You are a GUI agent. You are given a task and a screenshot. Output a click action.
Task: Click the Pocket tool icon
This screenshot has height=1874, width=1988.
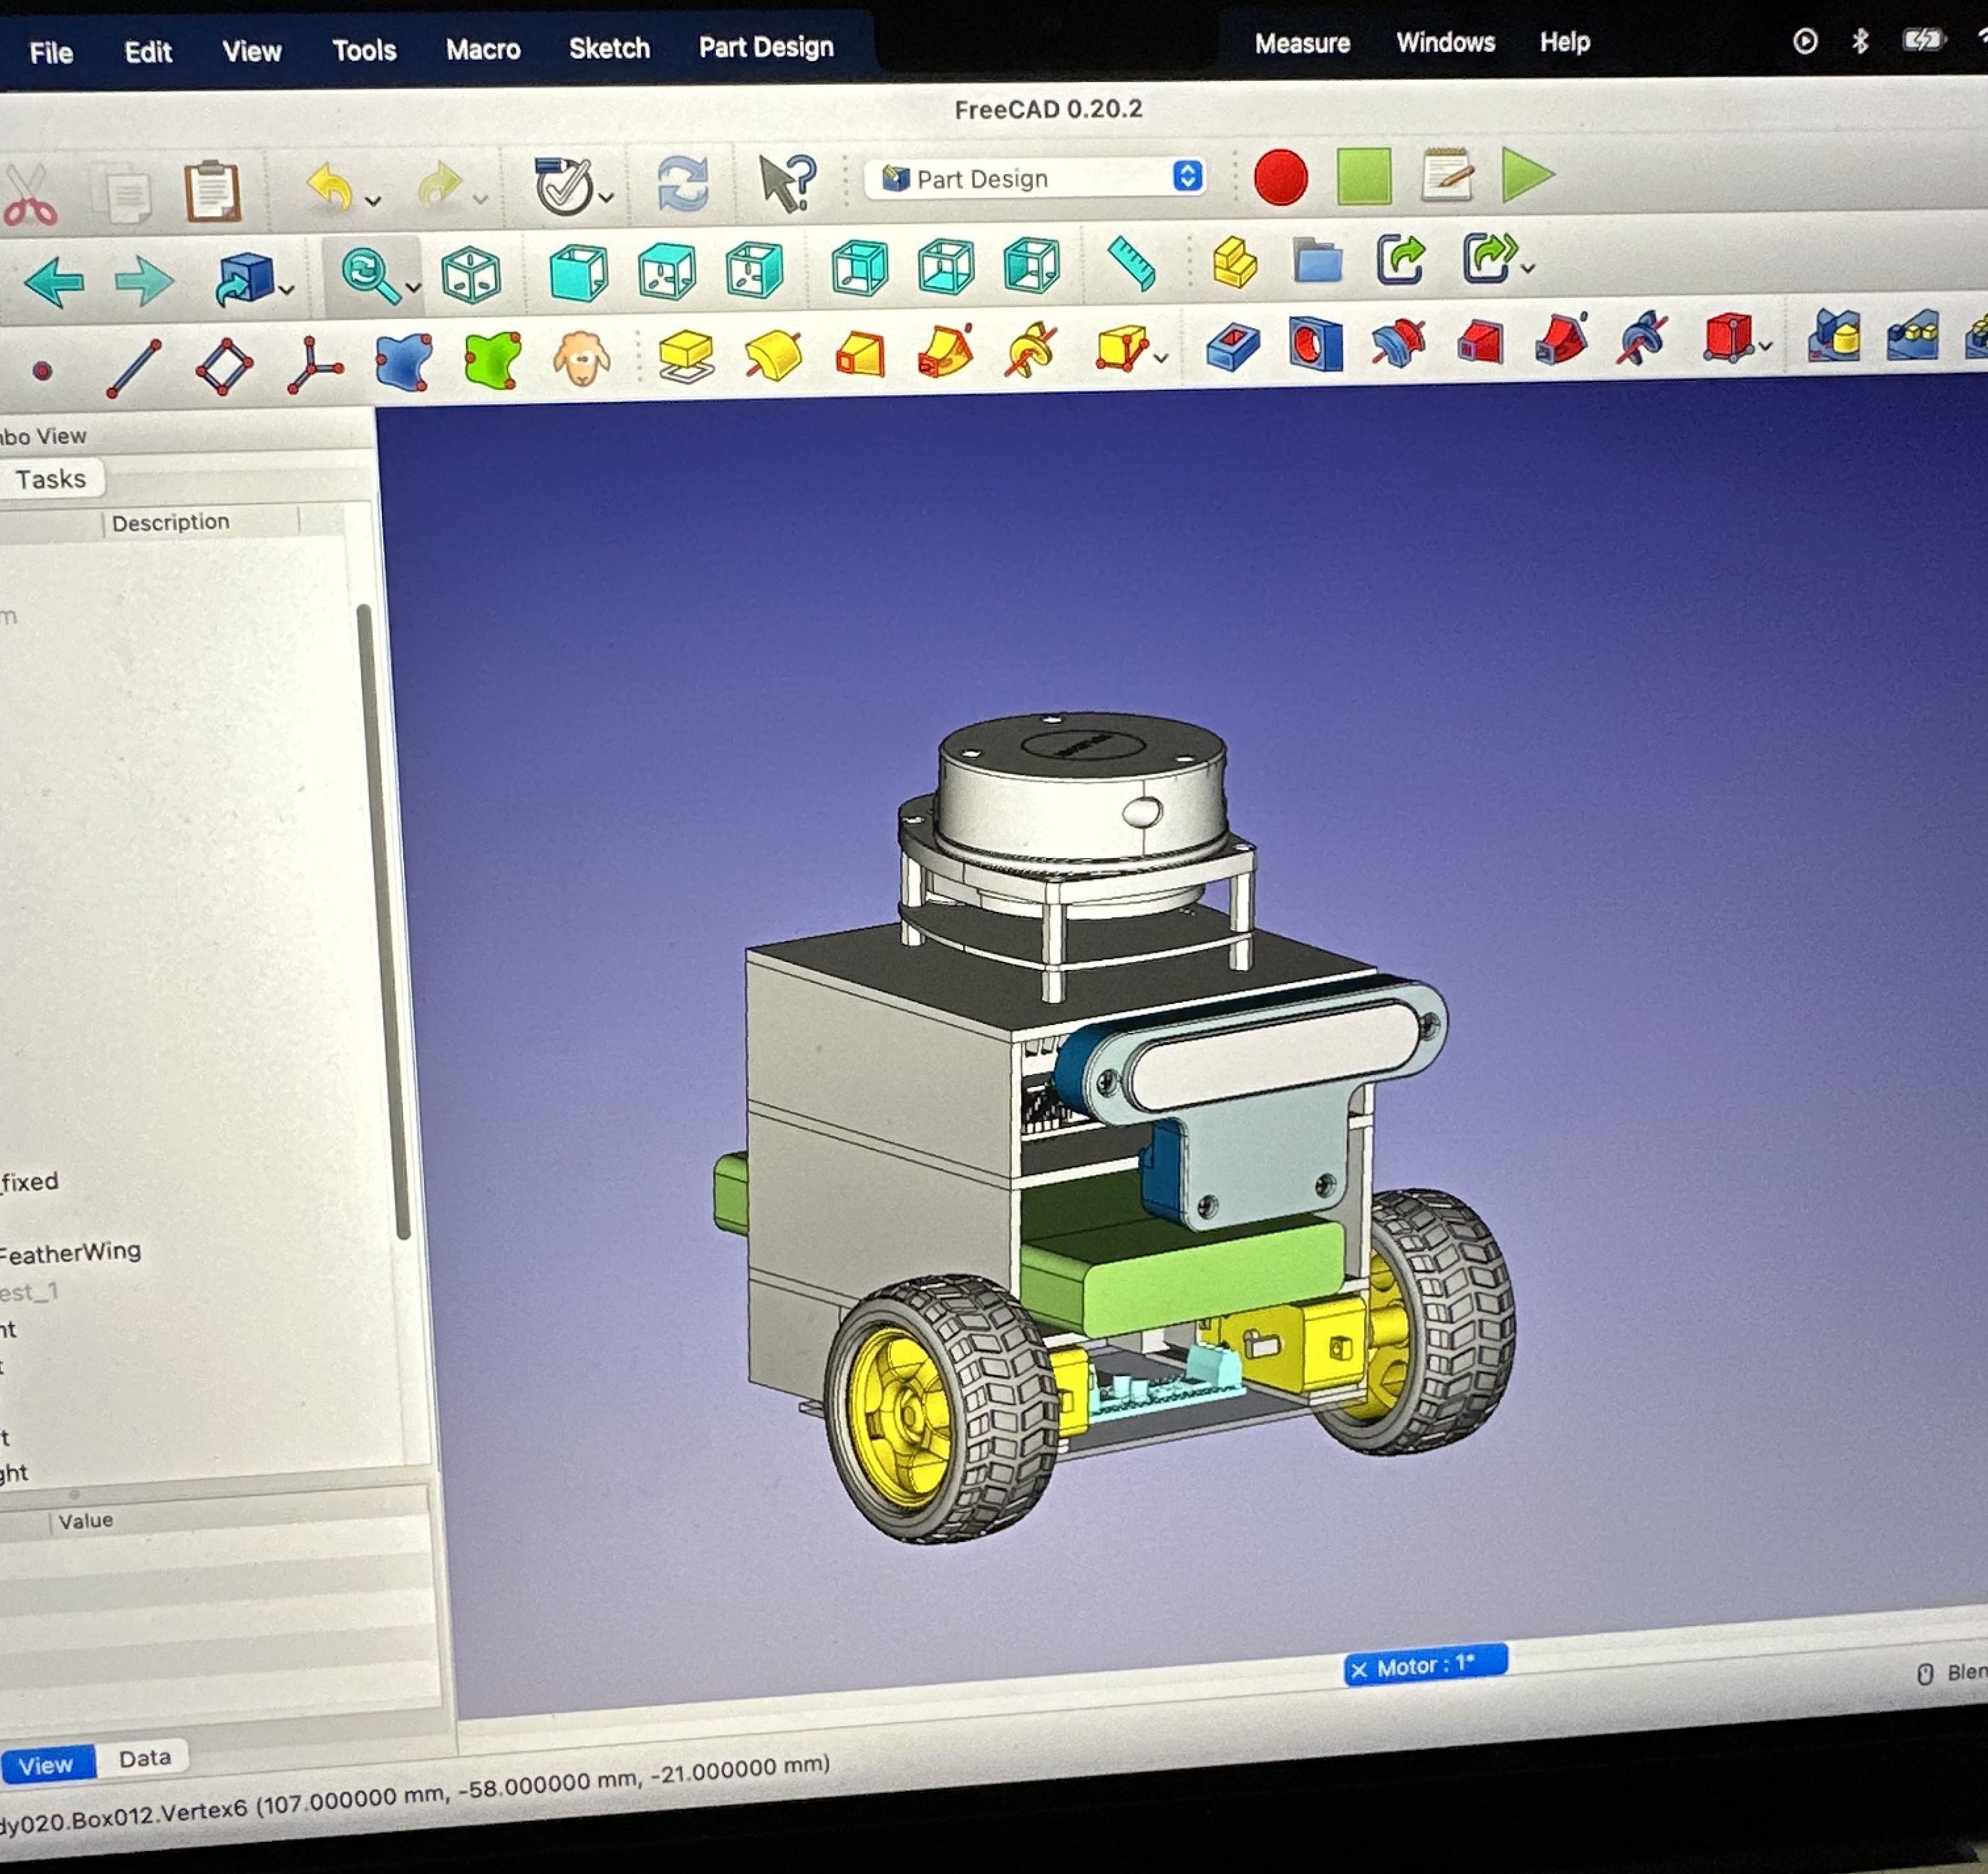tap(1232, 348)
